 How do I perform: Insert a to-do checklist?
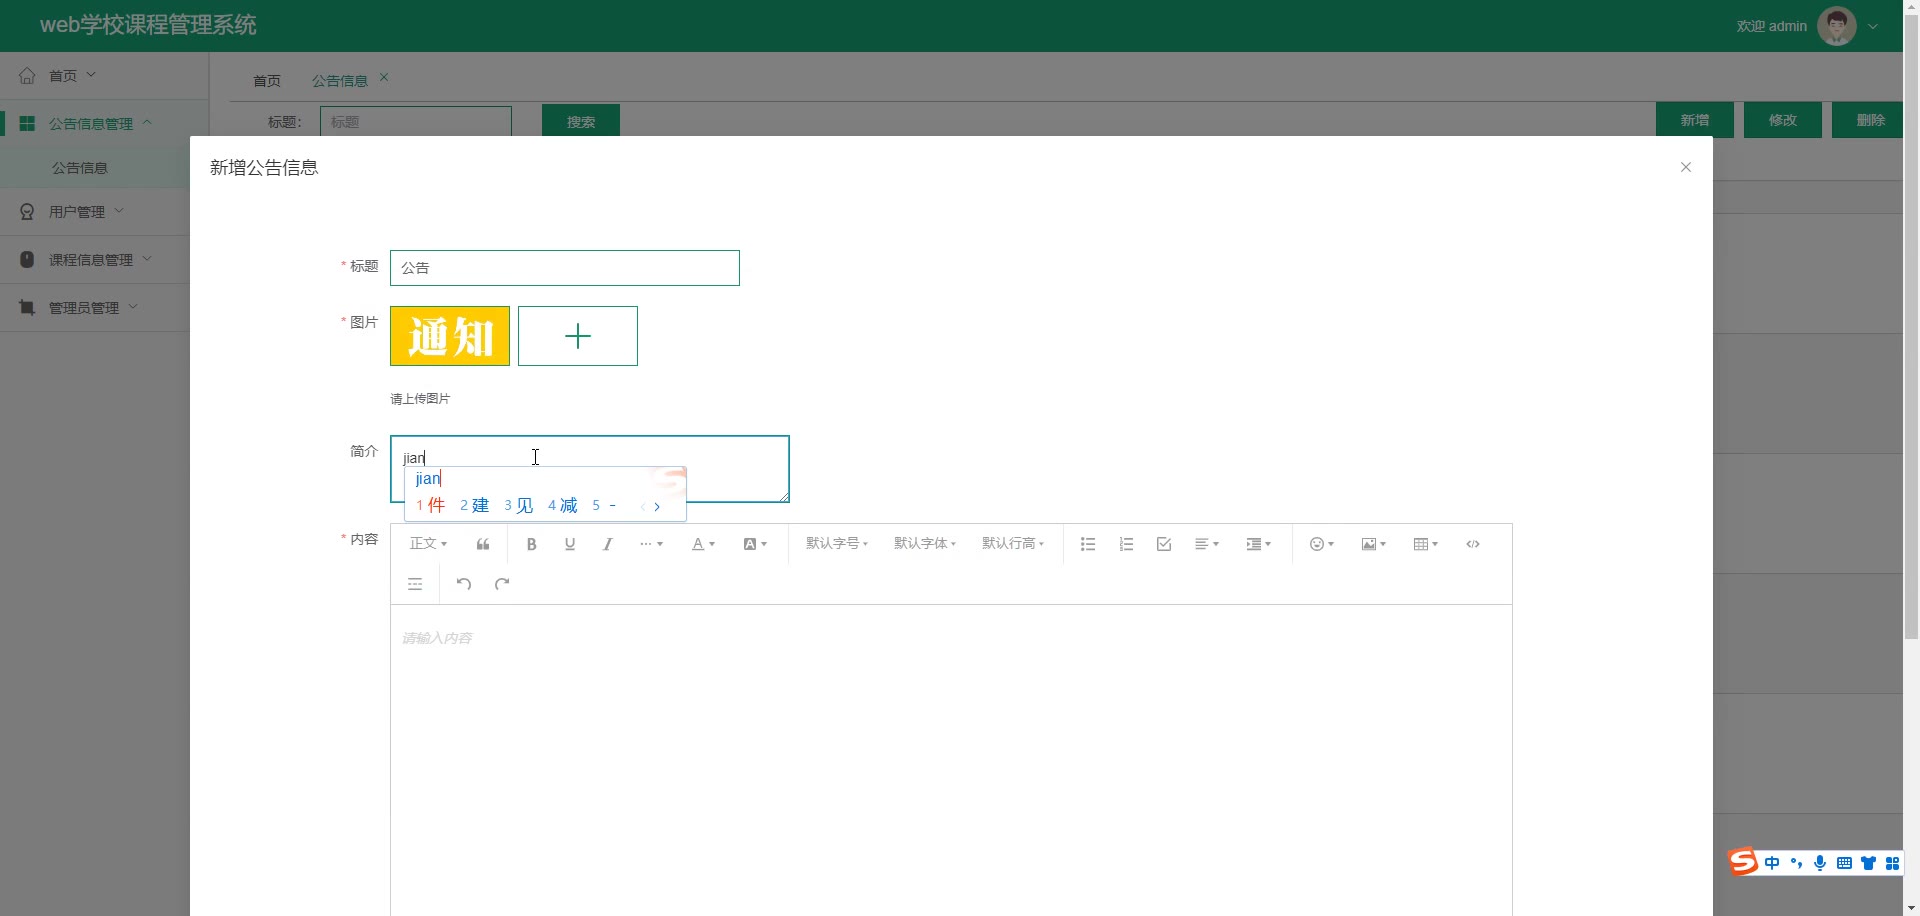pos(1164,544)
